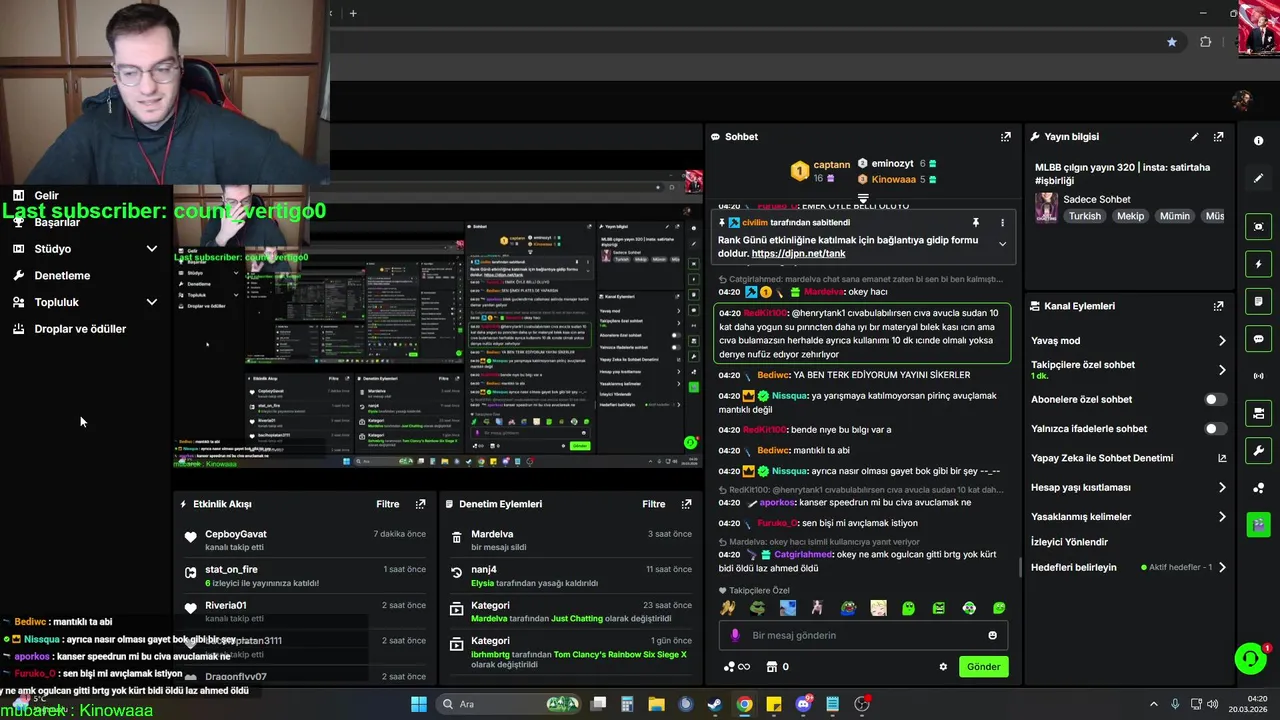Open Filtre in Denetim Eylemleri

pyautogui.click(x=653, y=504)
